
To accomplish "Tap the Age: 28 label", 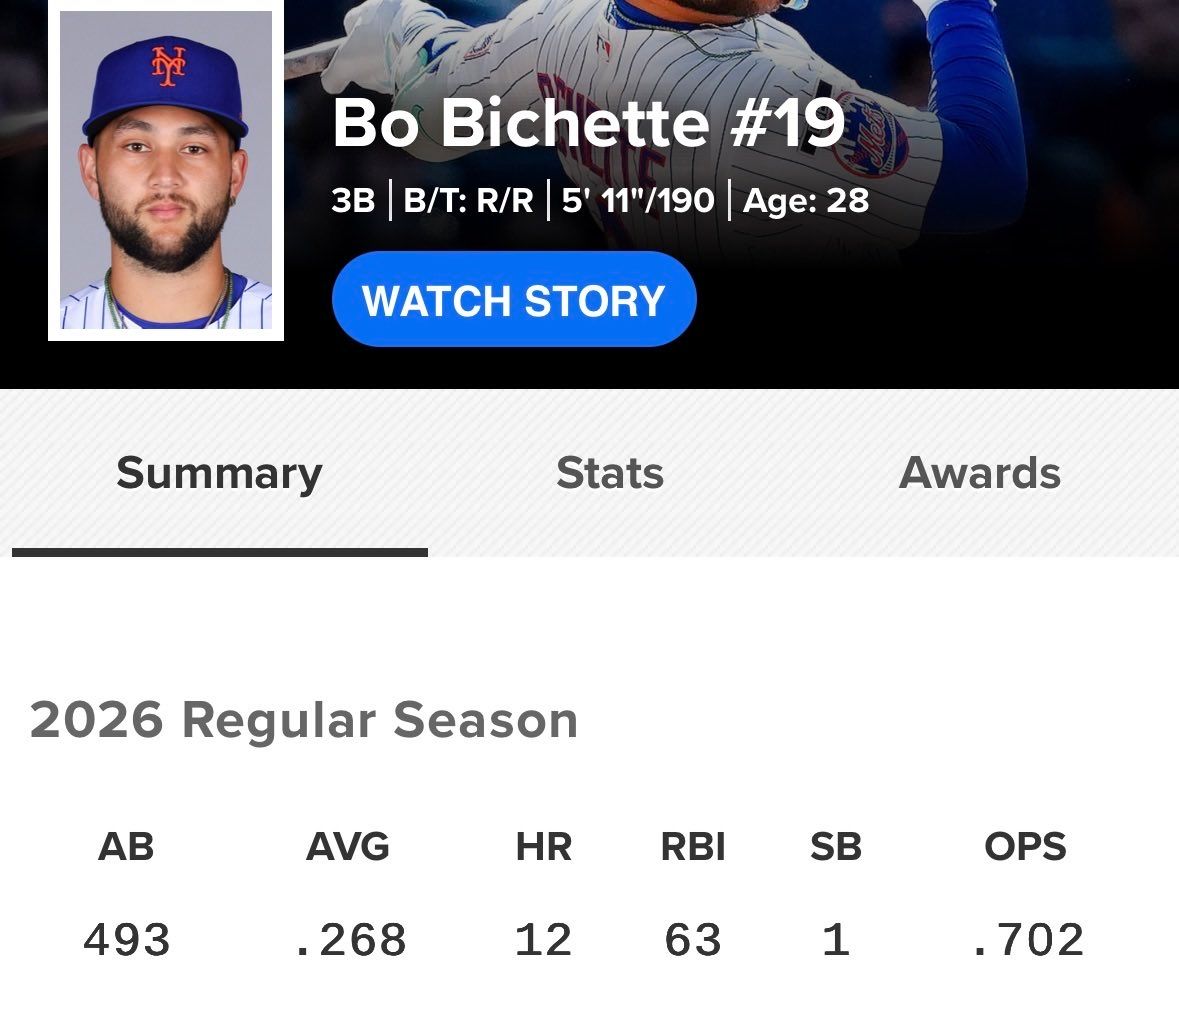I will (x=806, y=201).
